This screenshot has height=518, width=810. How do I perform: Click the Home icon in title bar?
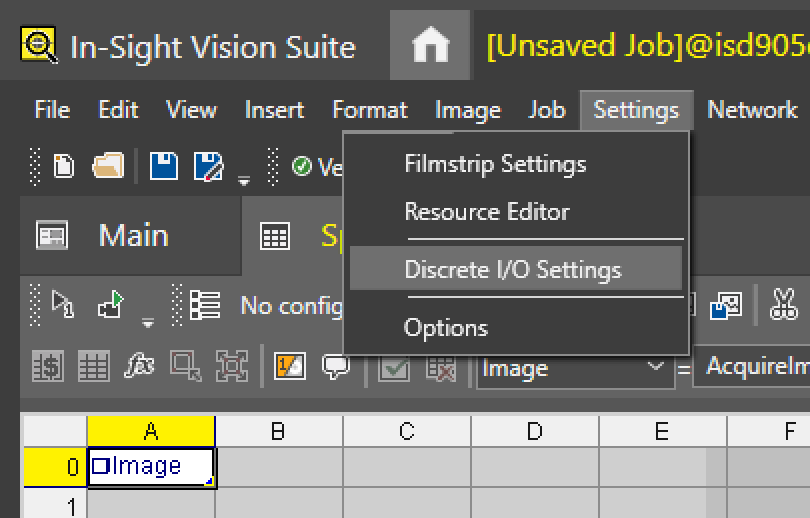point(431,46)
